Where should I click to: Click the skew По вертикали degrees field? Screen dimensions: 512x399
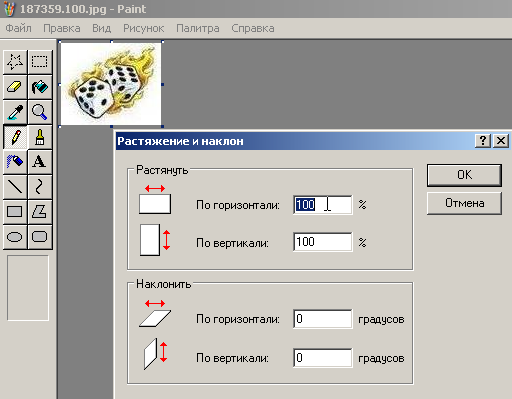[323, 358]
